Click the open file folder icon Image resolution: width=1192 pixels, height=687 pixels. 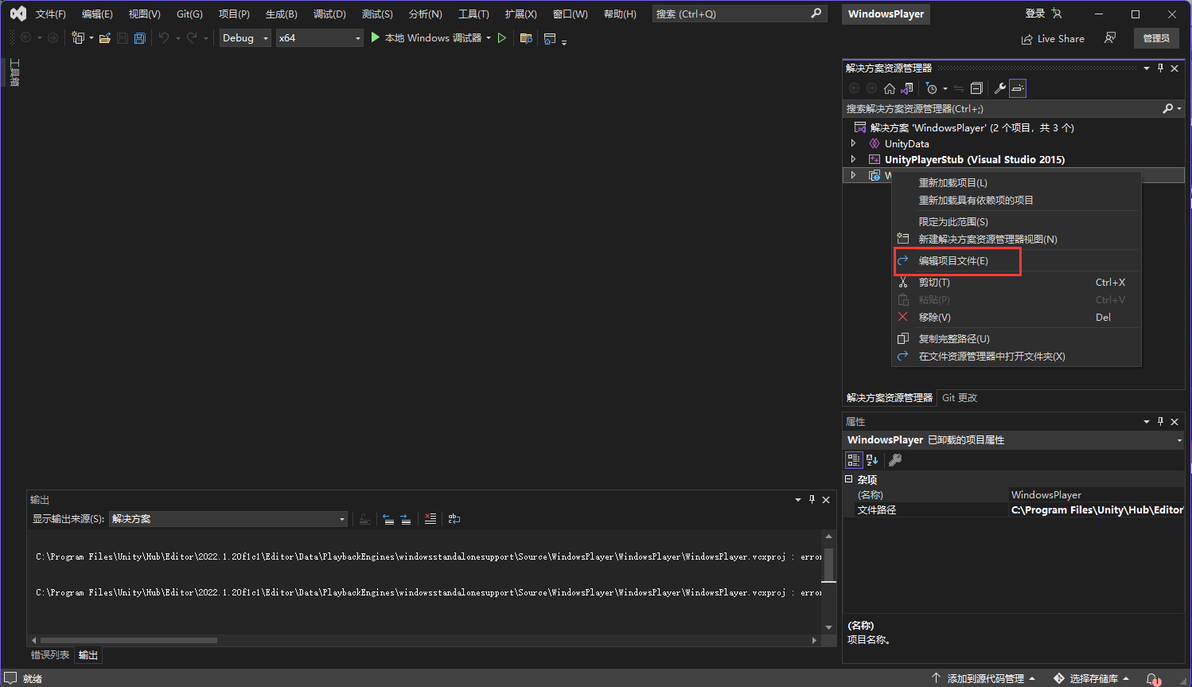pos(105,38)
